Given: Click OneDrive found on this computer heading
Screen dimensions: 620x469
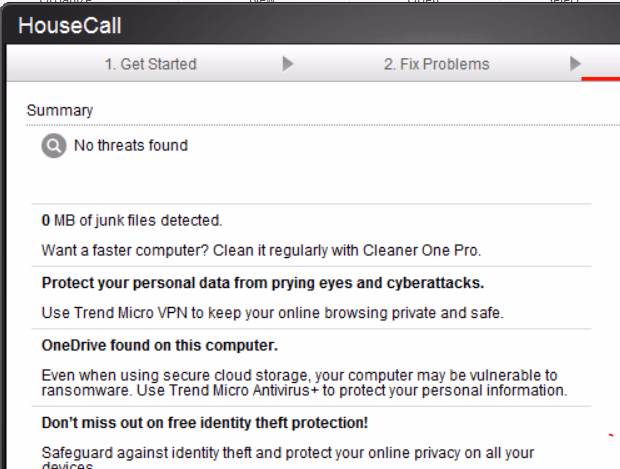Looking at the screenshot, I should [x=159, y=345].
